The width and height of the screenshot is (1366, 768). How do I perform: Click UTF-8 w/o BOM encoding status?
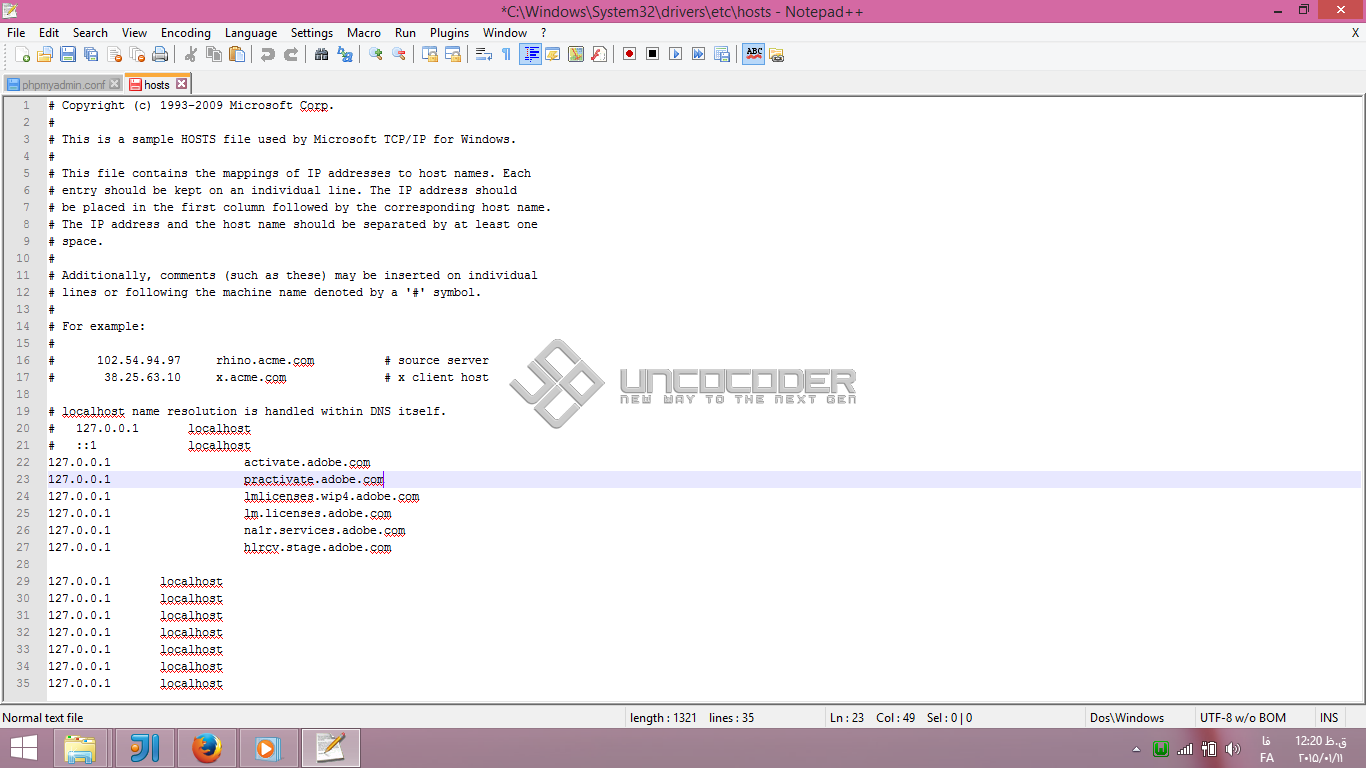click(1243, 718)
